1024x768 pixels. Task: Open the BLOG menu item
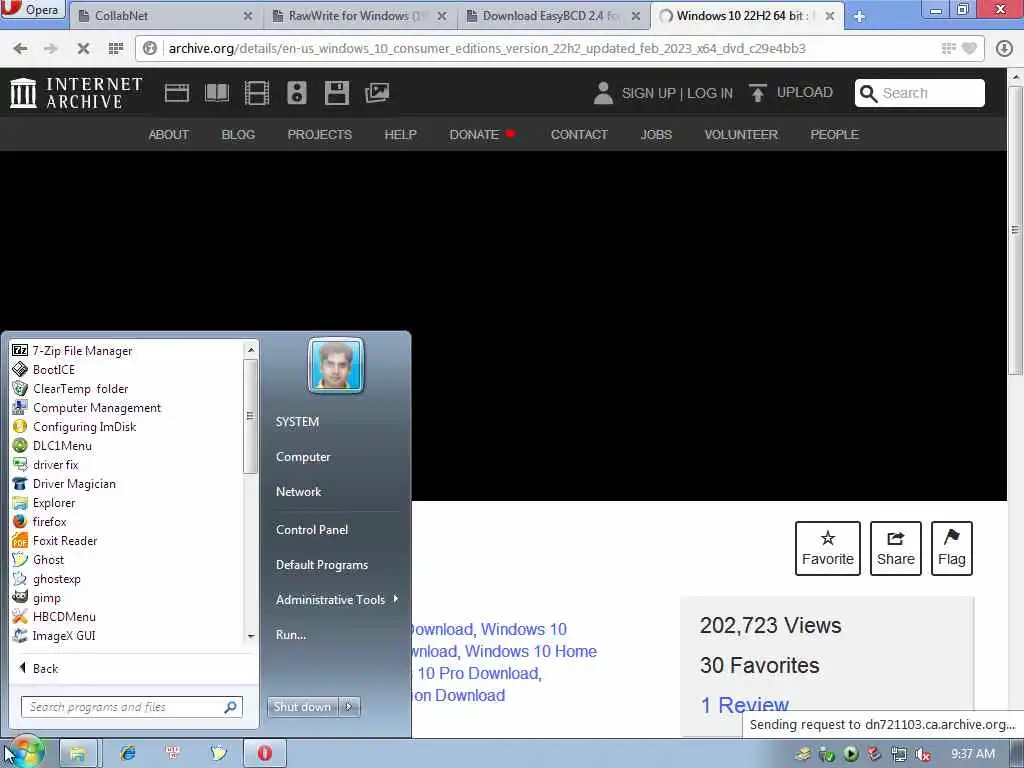click(x=238, y=135)
